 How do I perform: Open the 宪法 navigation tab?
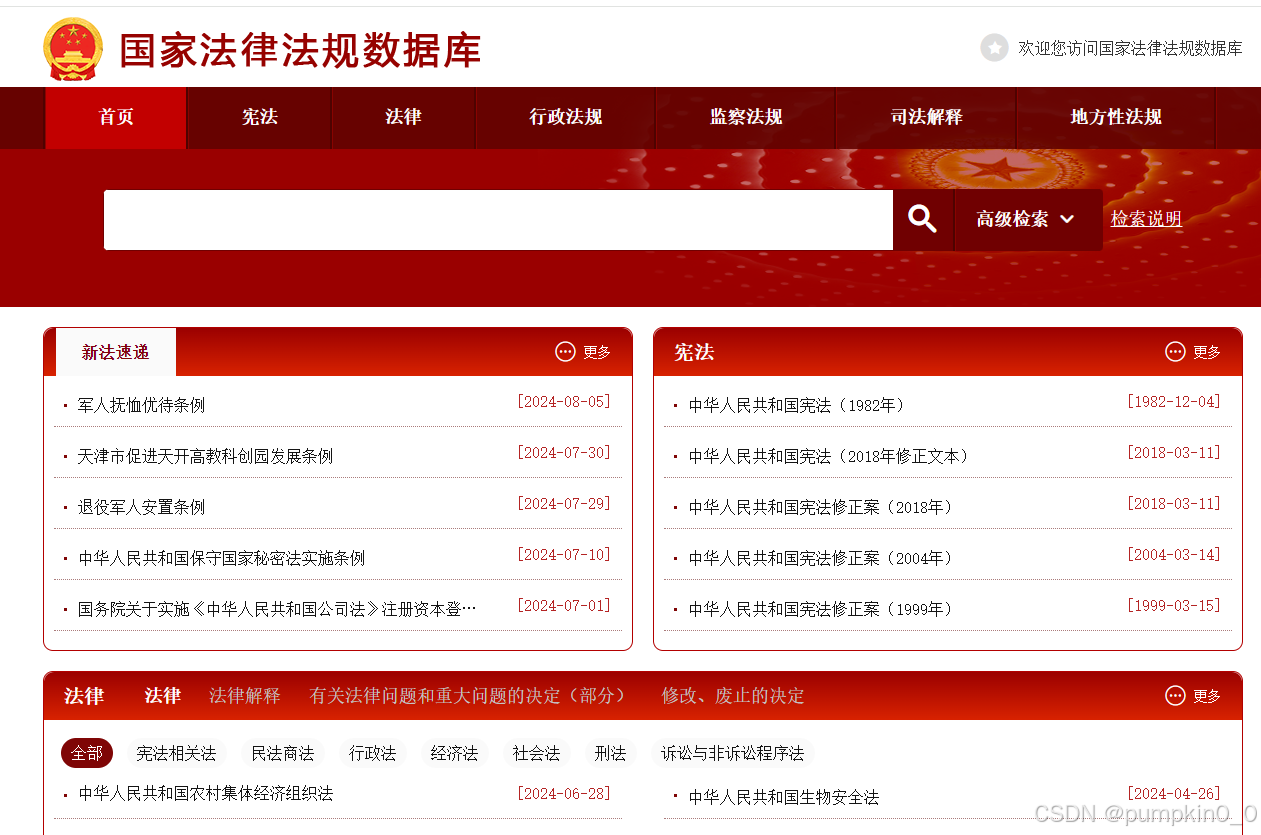tap(260, 117)
